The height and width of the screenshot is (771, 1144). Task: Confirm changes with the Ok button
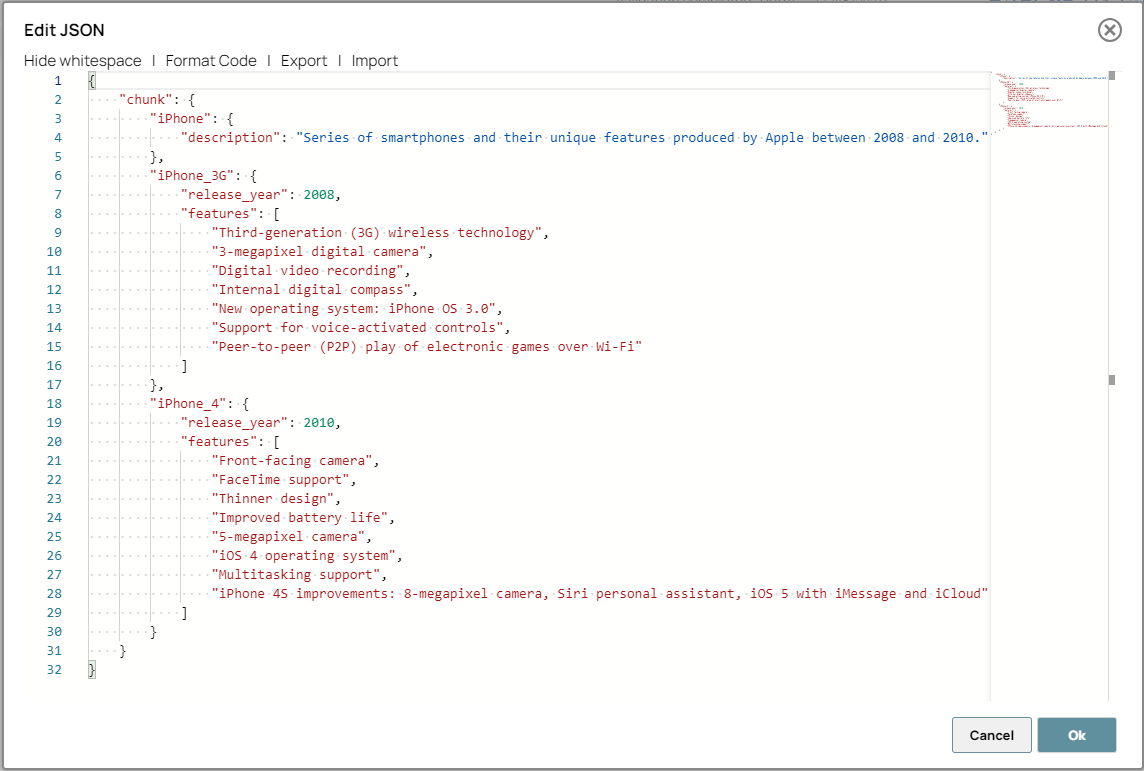(1077, 734)
